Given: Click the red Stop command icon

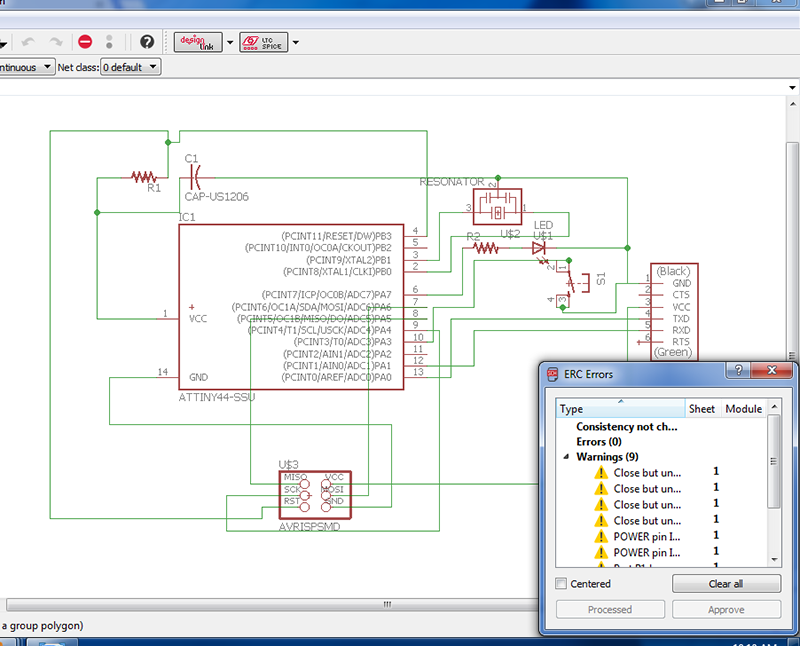Looking at the screenshot, I should pos(85,42).
